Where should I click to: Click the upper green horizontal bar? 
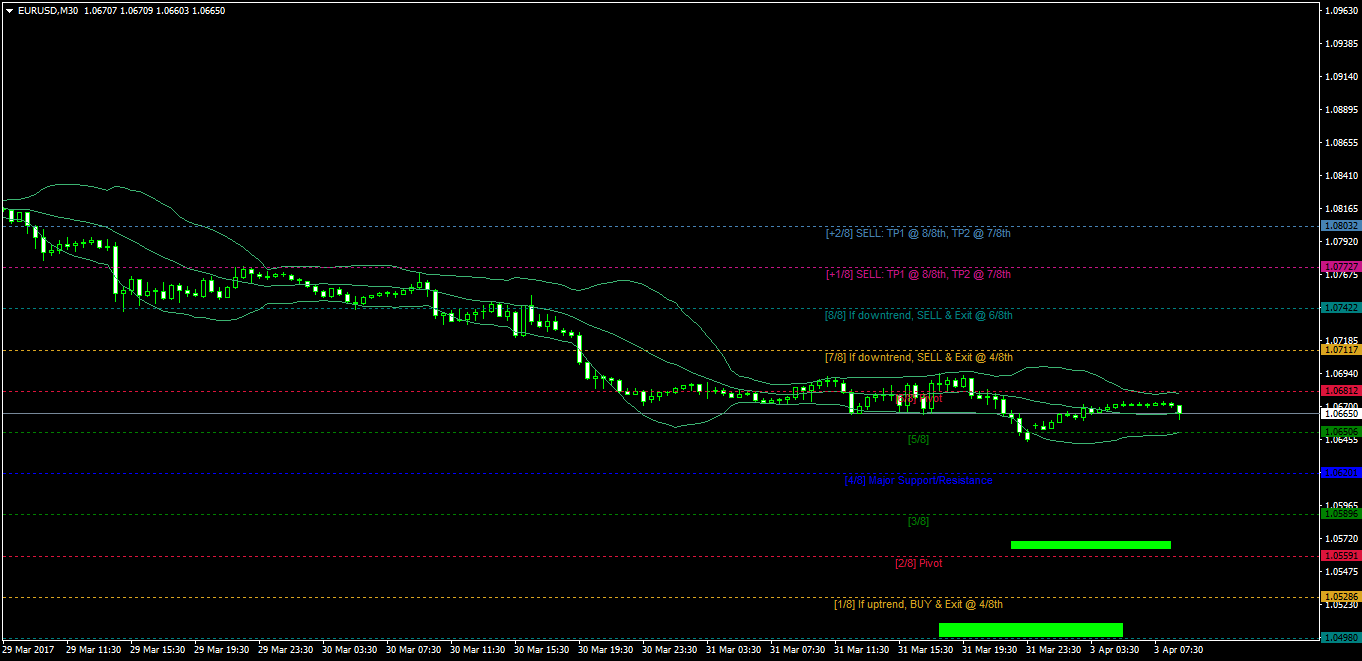pos(1090,545)
